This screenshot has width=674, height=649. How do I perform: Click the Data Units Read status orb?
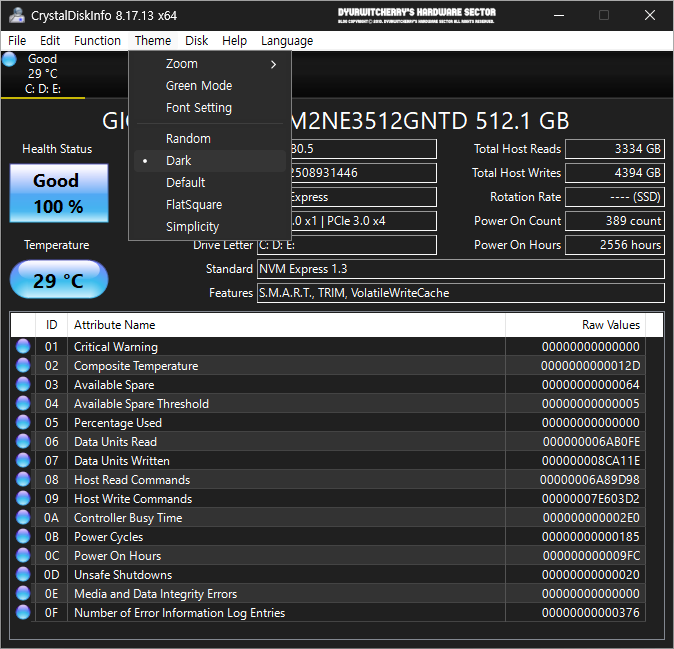coord(23,441)
